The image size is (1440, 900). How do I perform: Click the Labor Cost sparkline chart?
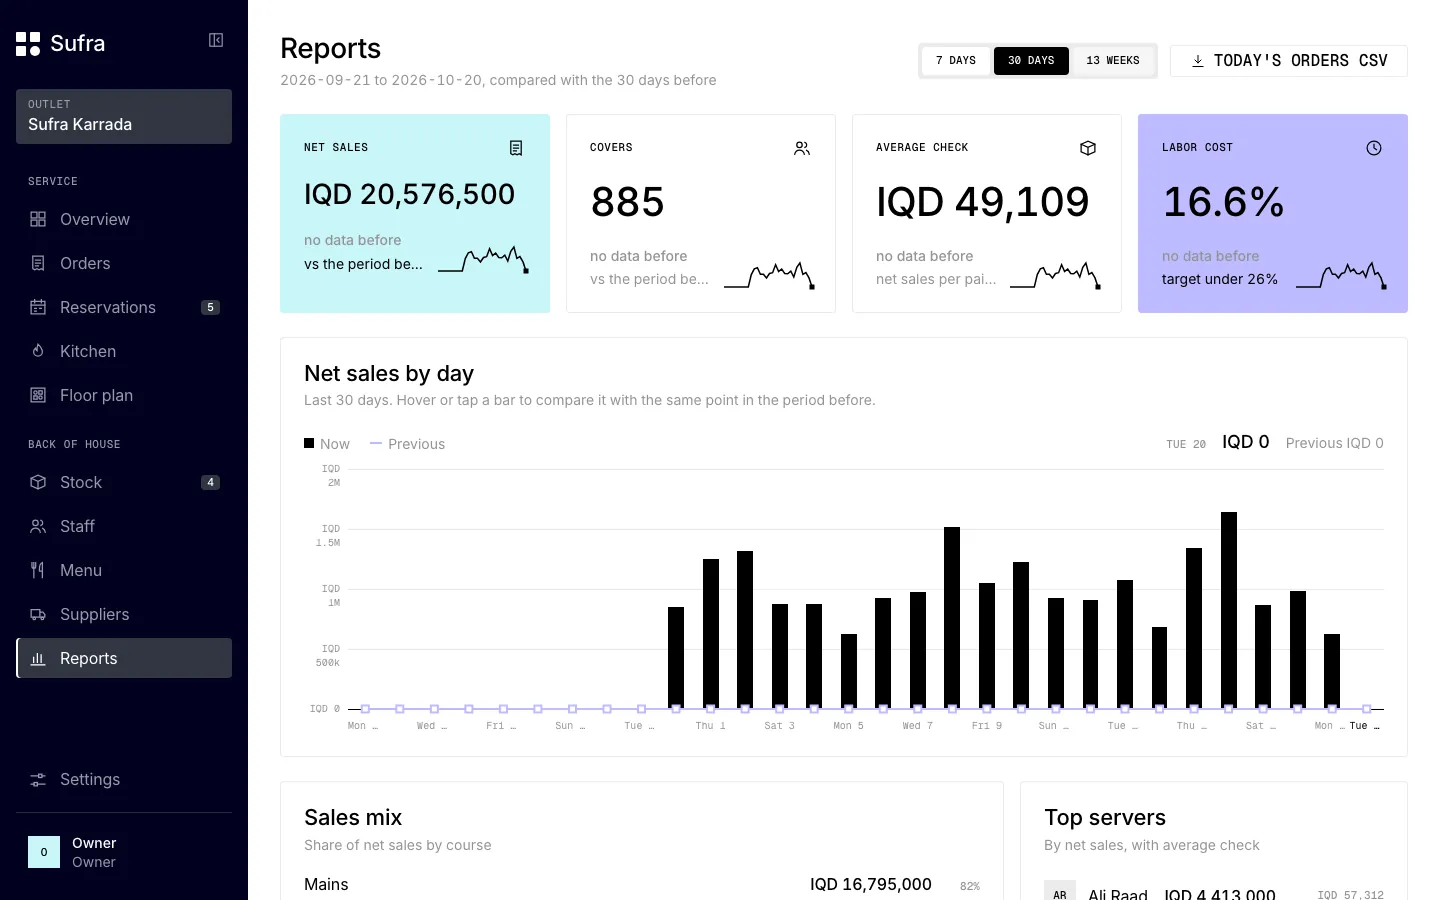1341,275
